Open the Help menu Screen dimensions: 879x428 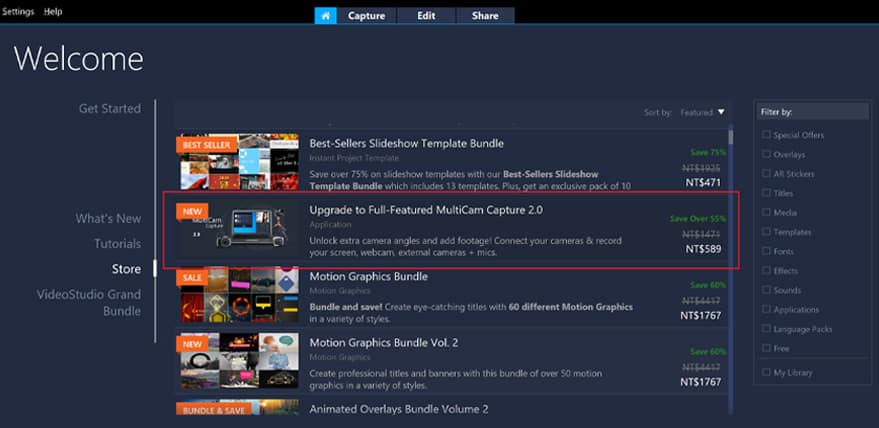53,11
